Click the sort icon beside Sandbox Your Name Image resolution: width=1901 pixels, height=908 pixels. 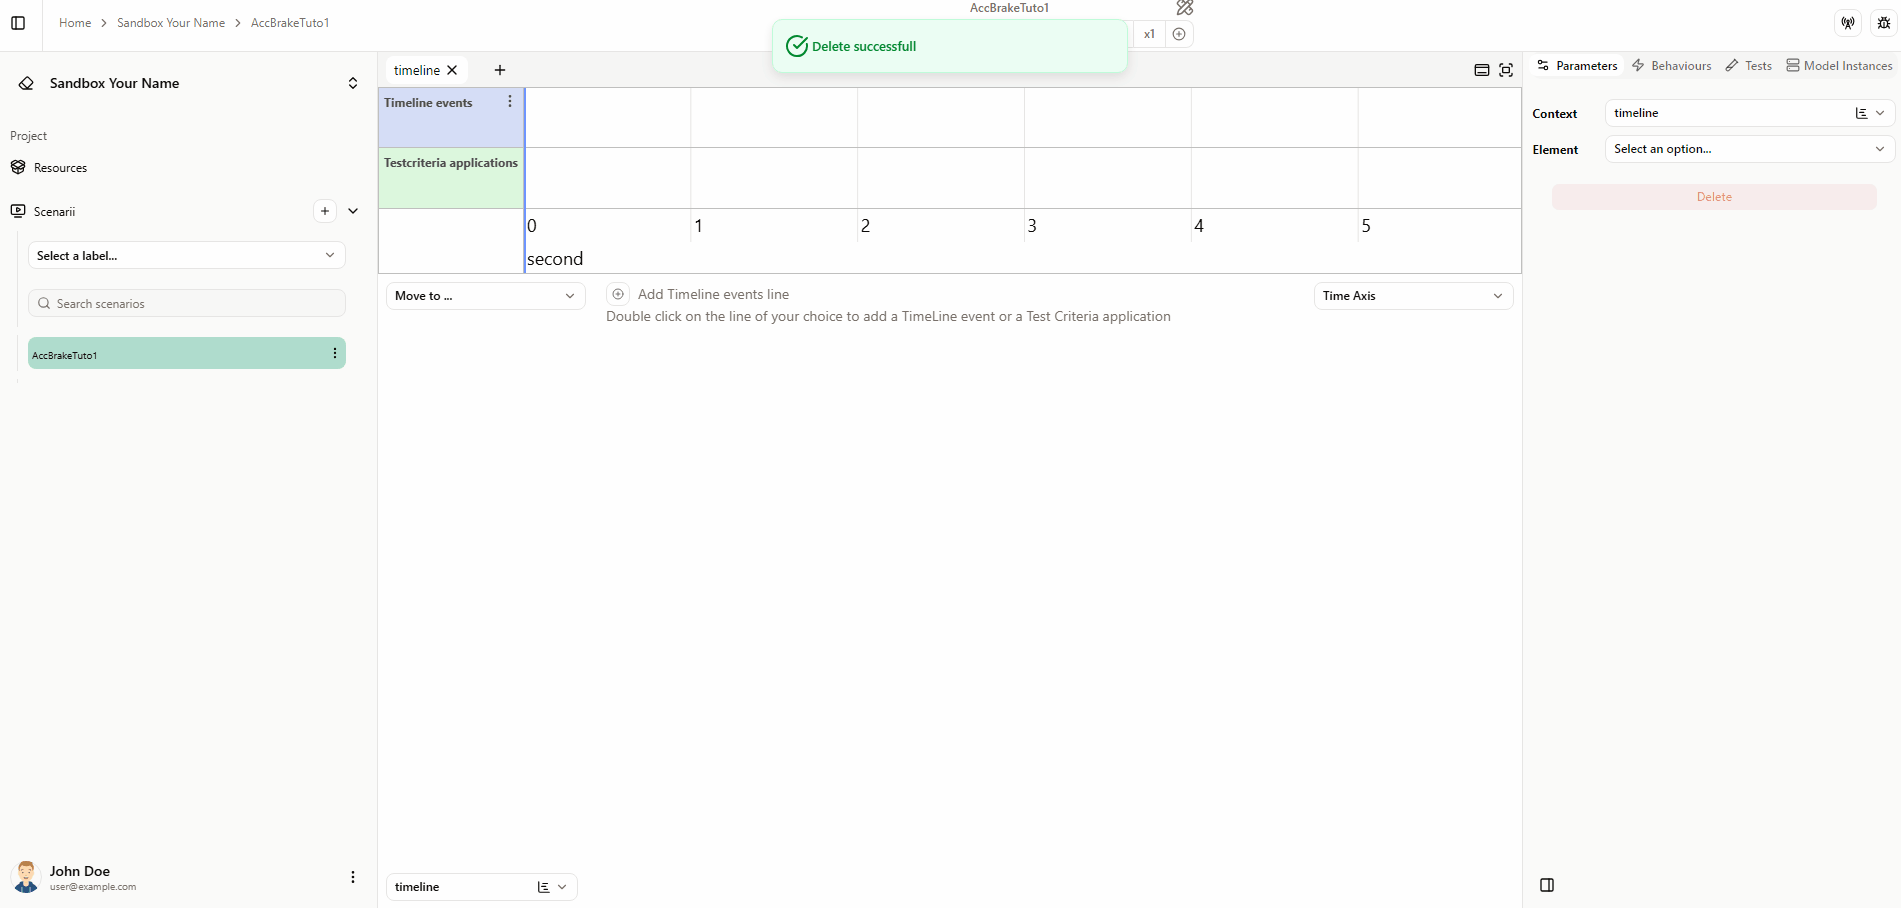click(x=353, y=83)
